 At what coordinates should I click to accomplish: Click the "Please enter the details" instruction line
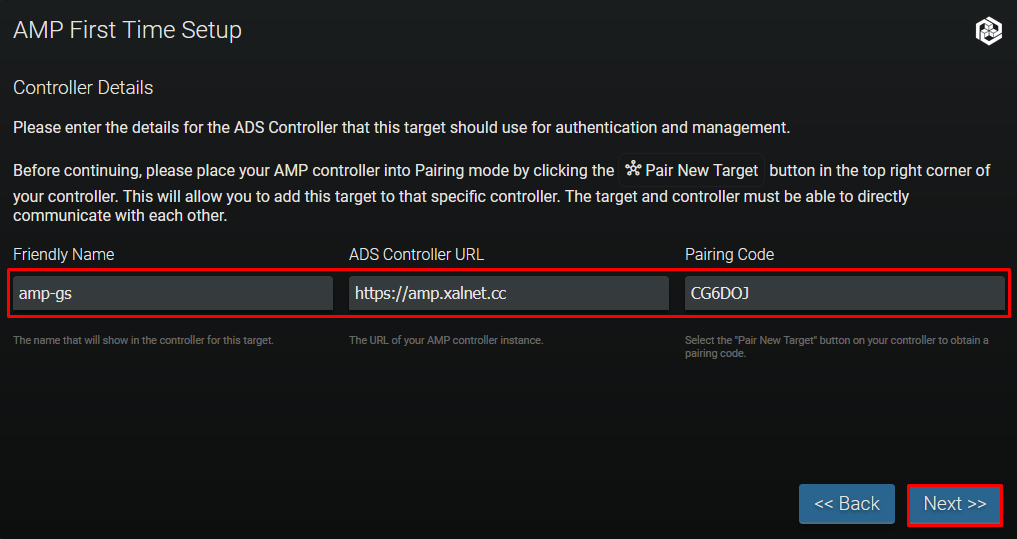point(401,128)
